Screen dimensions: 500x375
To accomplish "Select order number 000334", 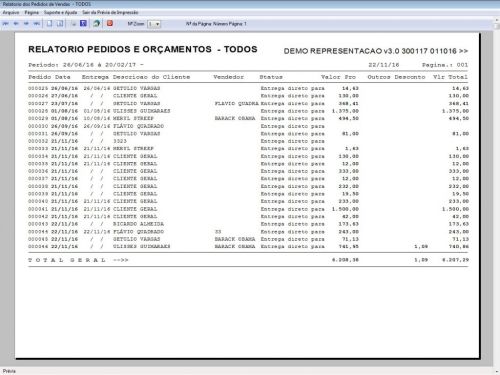I will (38, 156).
